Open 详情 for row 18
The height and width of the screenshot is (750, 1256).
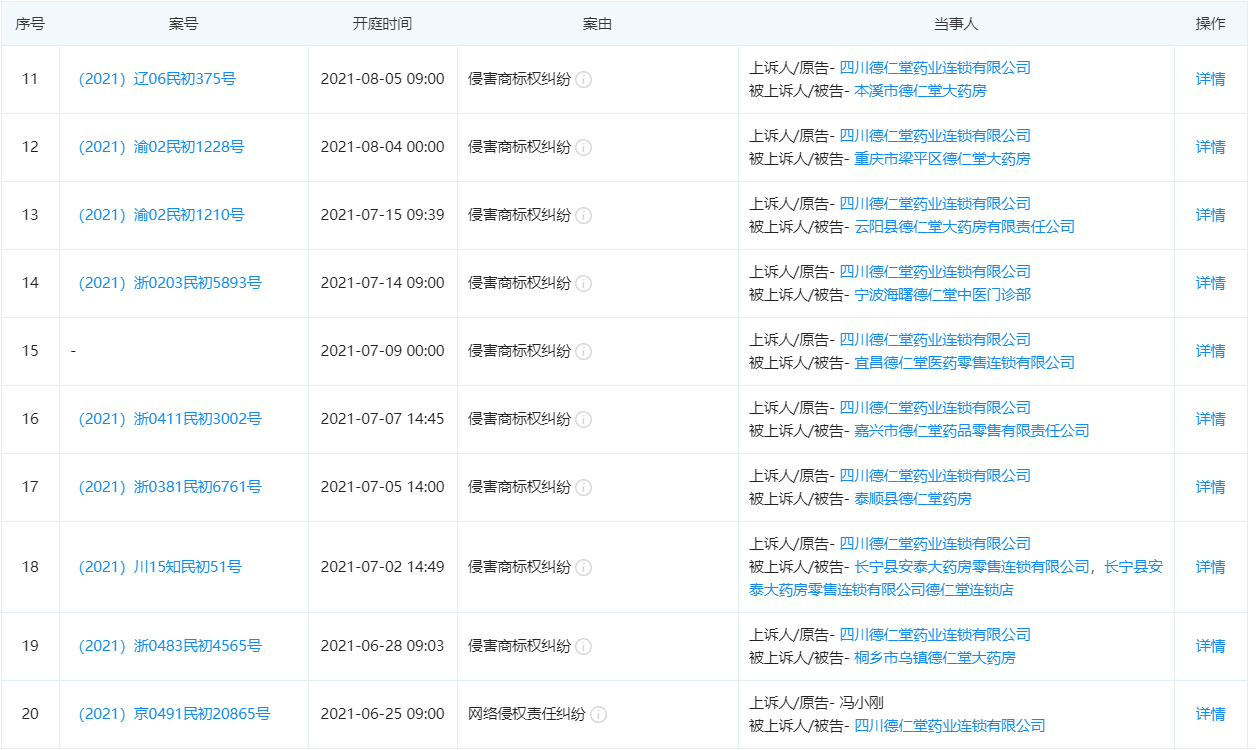(1211, 567)
